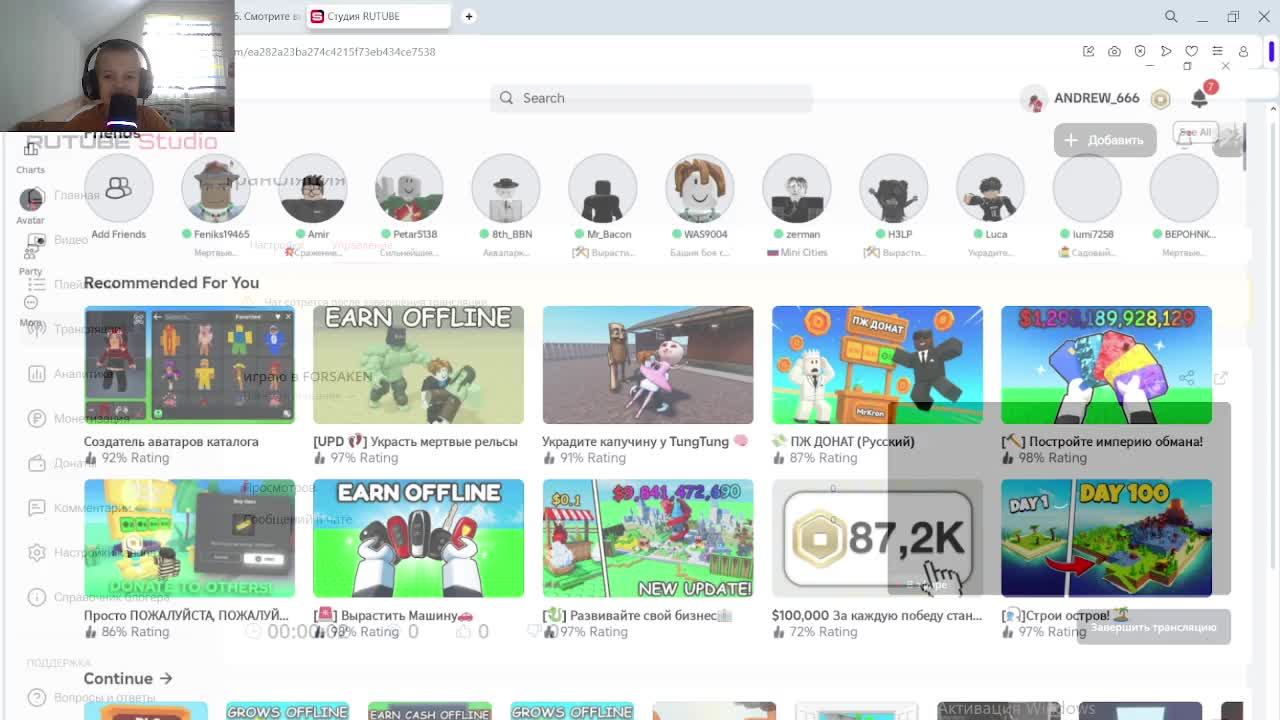This screenshot has height=720, width=1280.
Task: Open friend WAS9004's avatar
Action: coord(700,188)
